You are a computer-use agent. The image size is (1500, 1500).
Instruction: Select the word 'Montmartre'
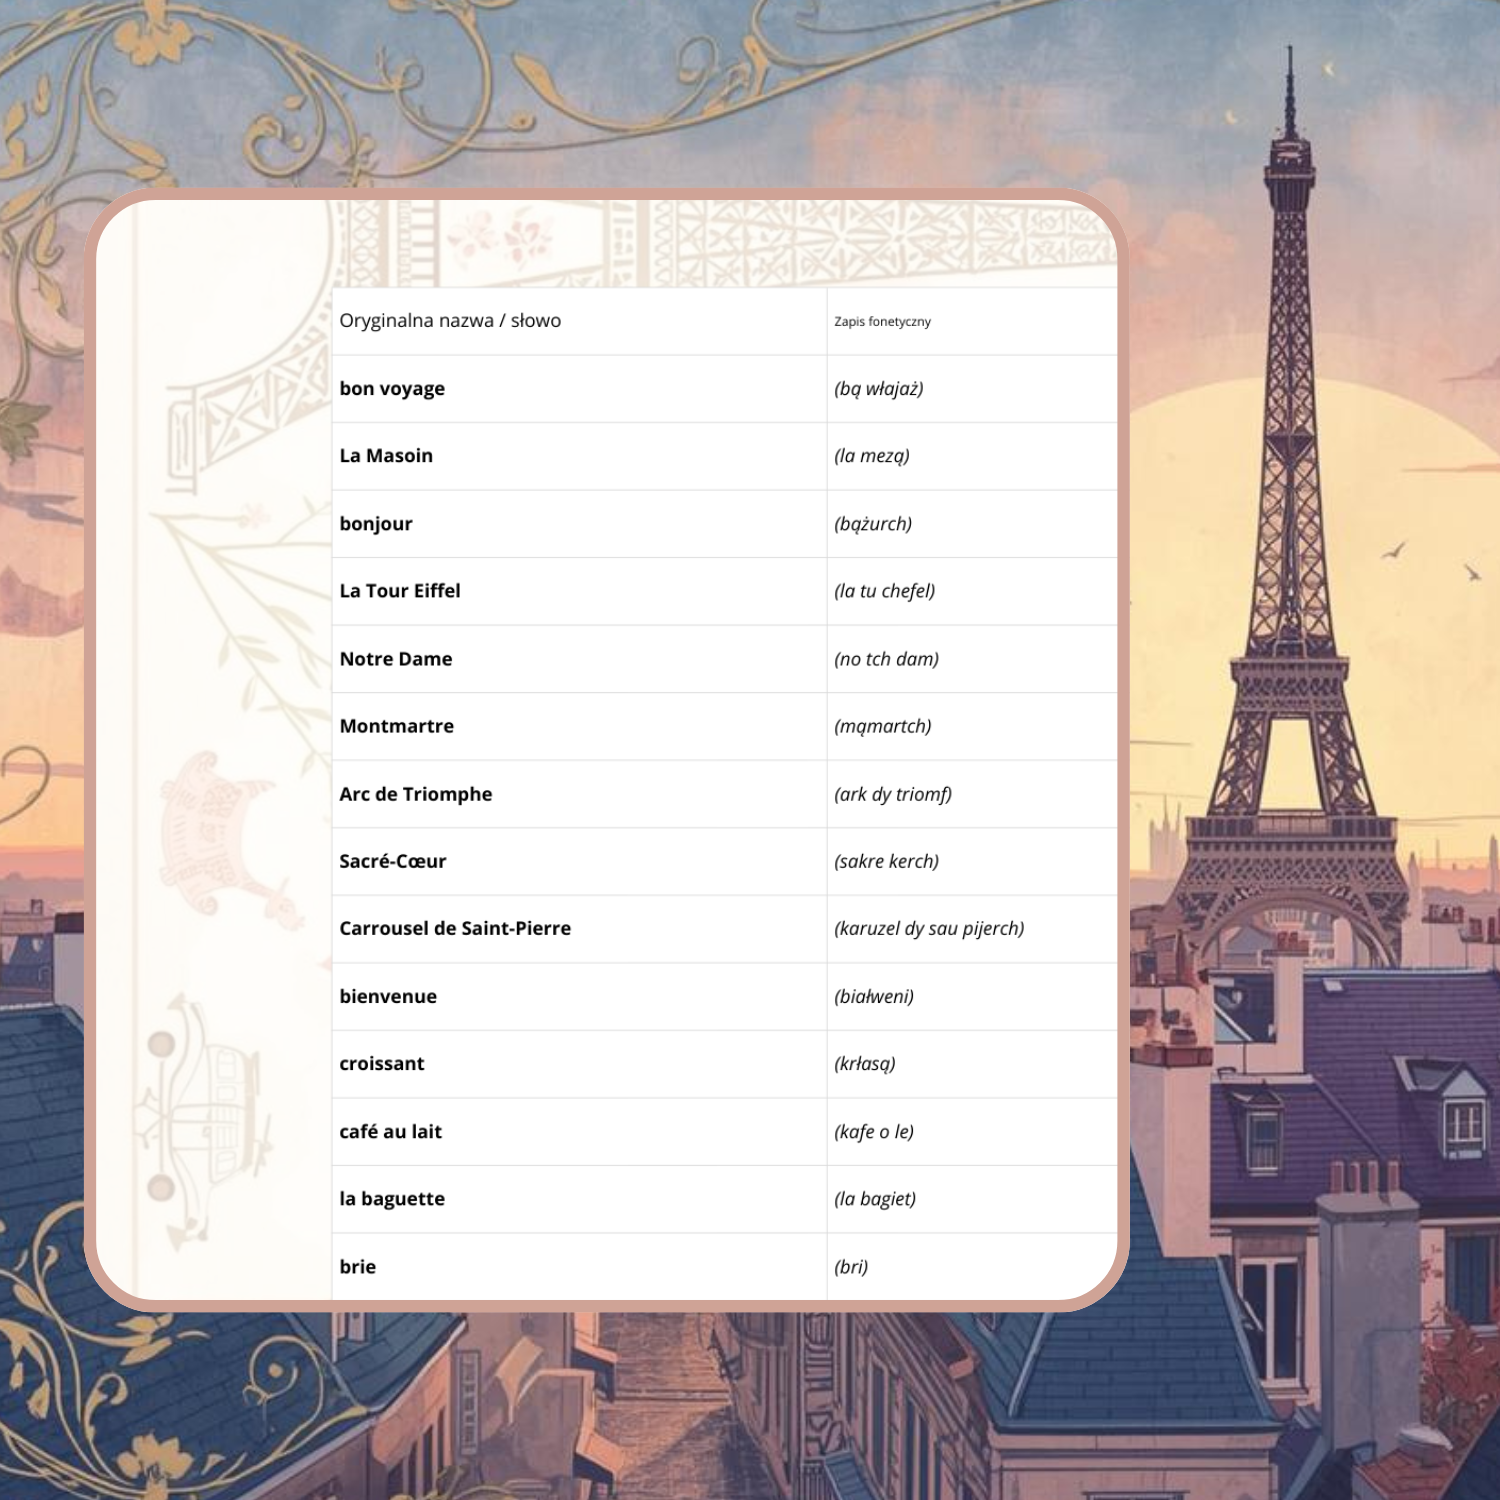coord(397,726)
